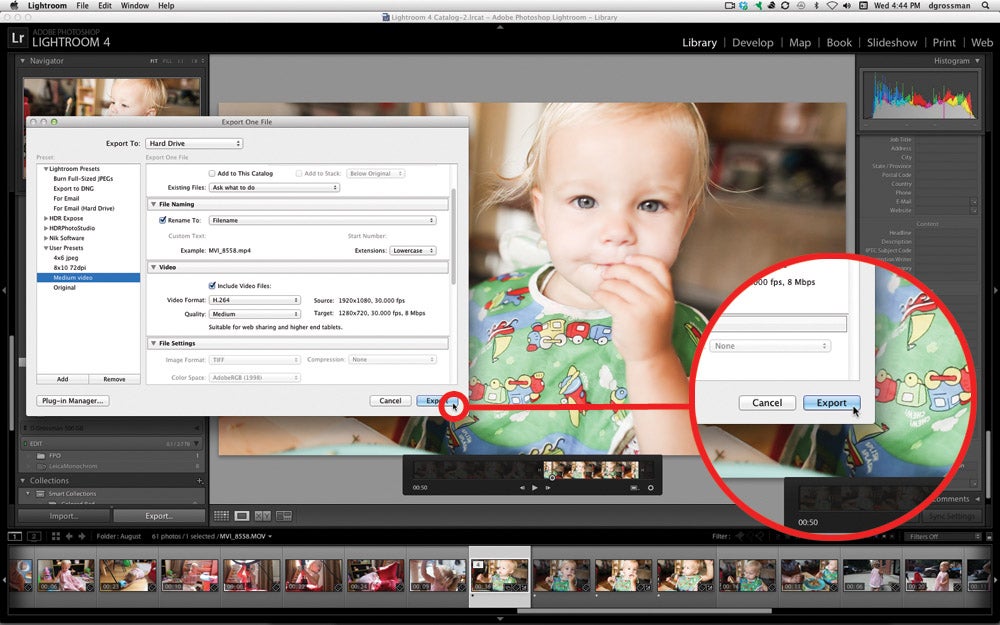Collapse the File Settings section

pyautogui.click(x=154, y=343)
